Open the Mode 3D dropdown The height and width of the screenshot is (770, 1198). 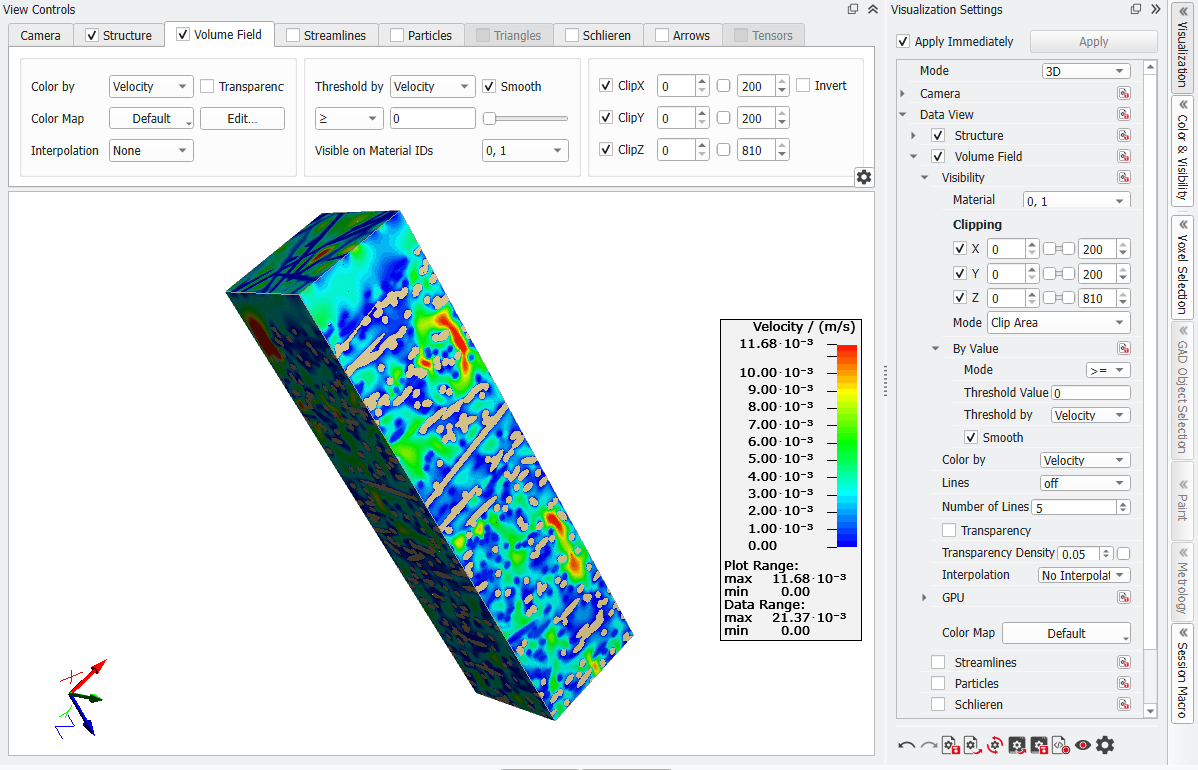tap(1086, 71)
